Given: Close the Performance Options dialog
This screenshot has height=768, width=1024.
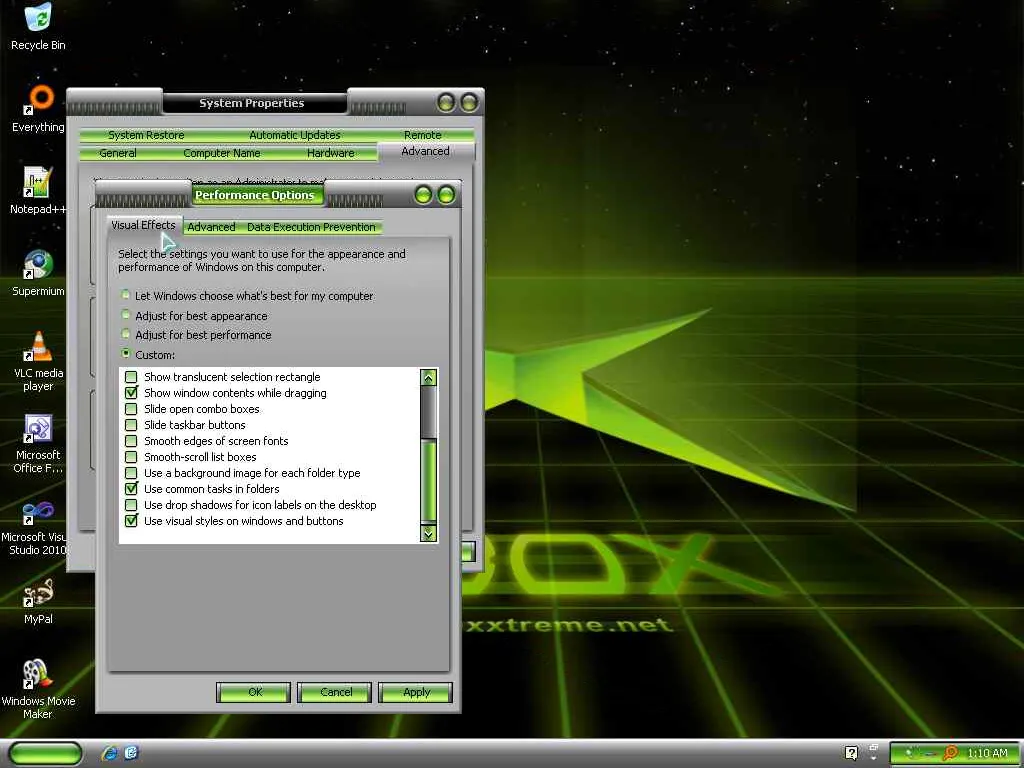Looking at the screenshot, I should point(446,195).
